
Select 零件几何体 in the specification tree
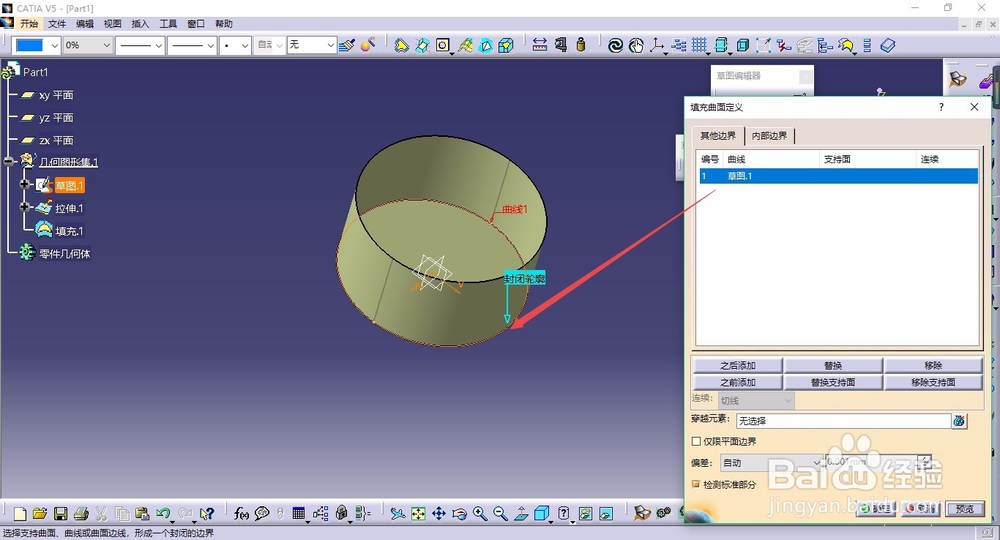tap(65, 254)
